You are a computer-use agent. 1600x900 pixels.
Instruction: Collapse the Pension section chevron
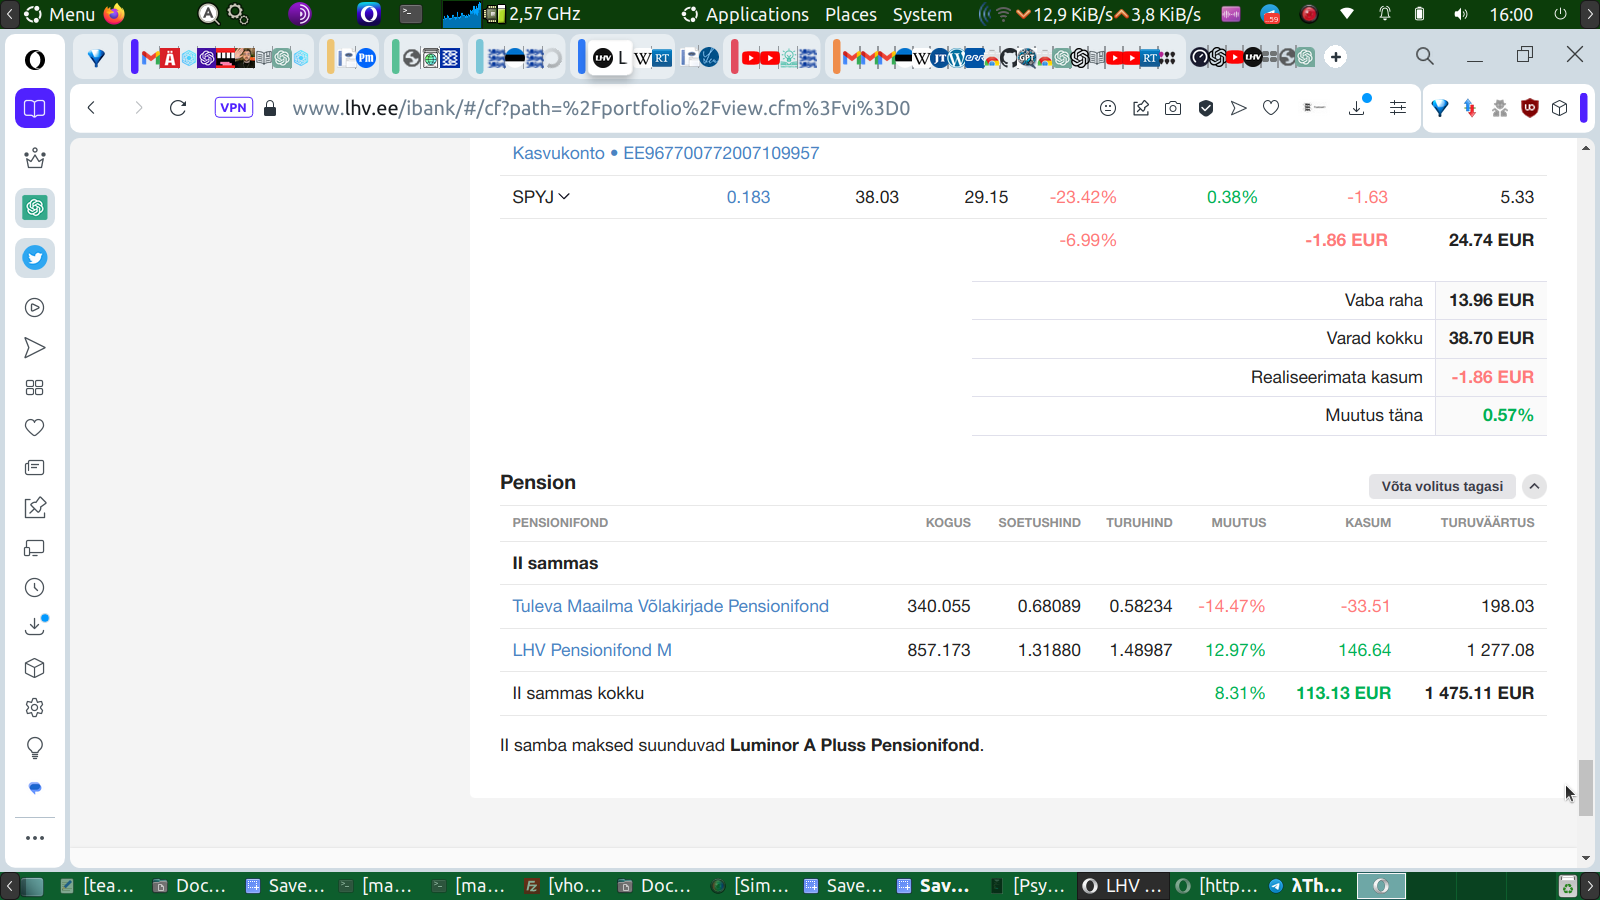click(1534, 487)
